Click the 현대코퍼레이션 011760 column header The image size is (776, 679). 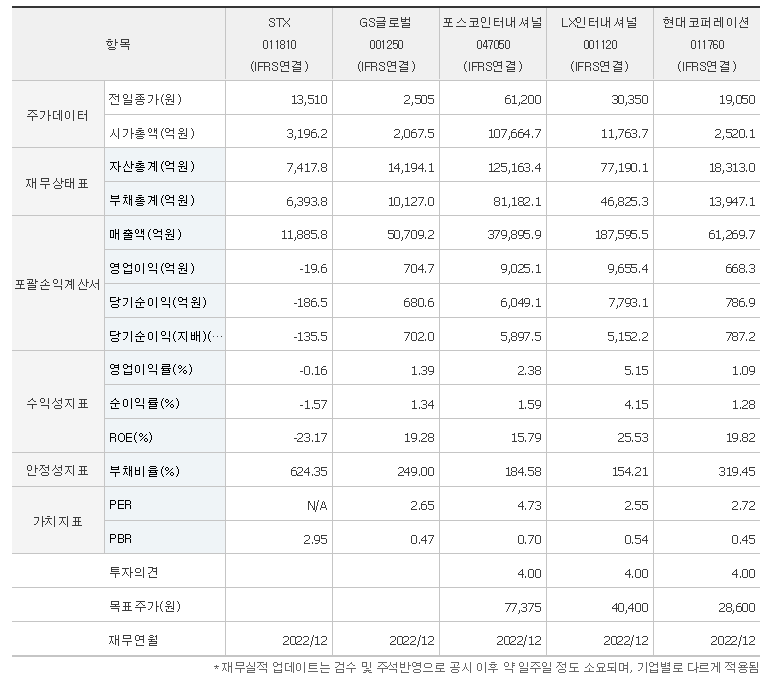707,44
